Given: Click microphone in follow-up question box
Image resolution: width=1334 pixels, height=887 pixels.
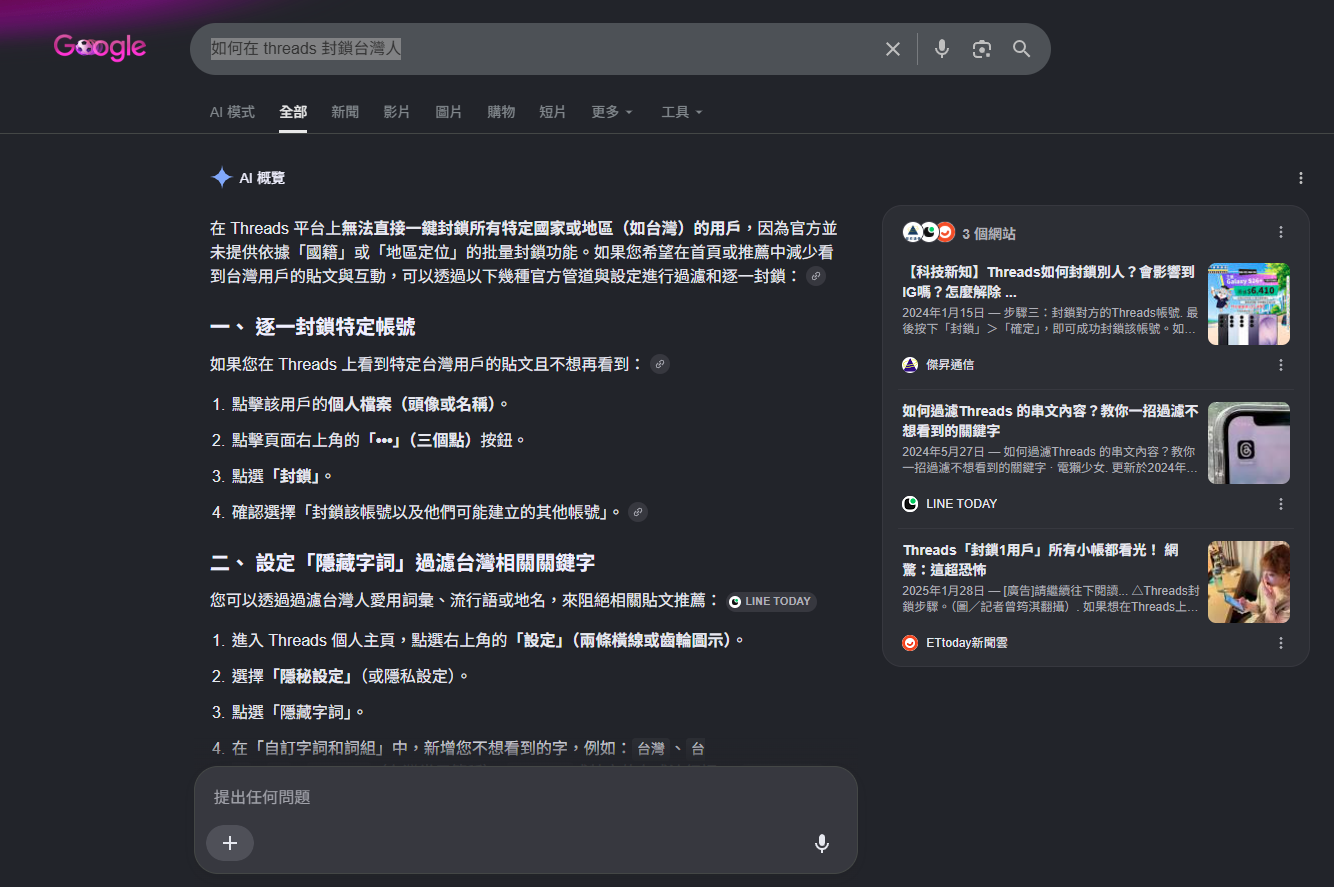Looking at the screenshot, I should pos(822,843).
